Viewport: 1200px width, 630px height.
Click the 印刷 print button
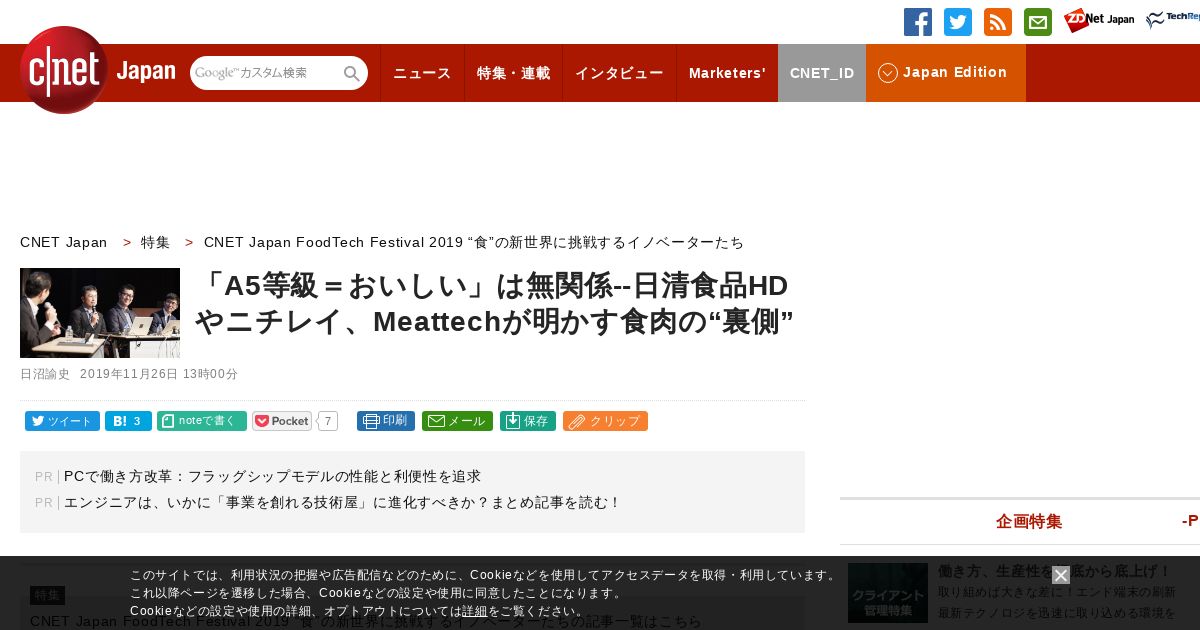386,421
